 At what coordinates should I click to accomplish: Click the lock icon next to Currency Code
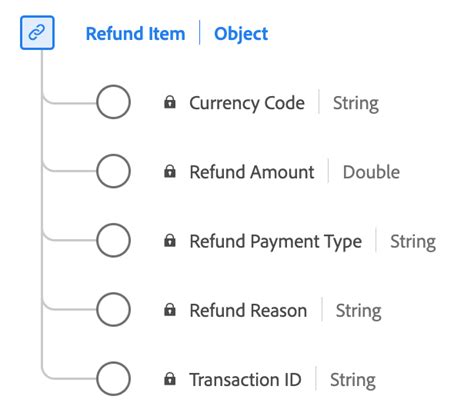[x=170, y=102]
